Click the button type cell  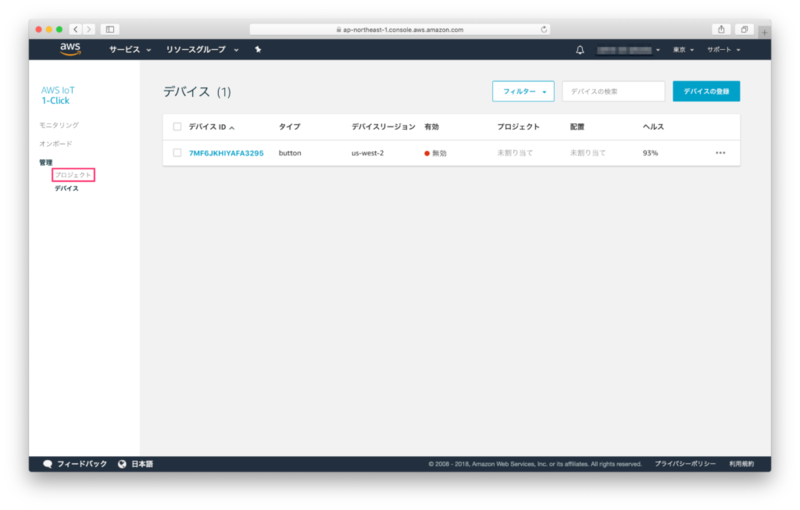click(290, 153)
